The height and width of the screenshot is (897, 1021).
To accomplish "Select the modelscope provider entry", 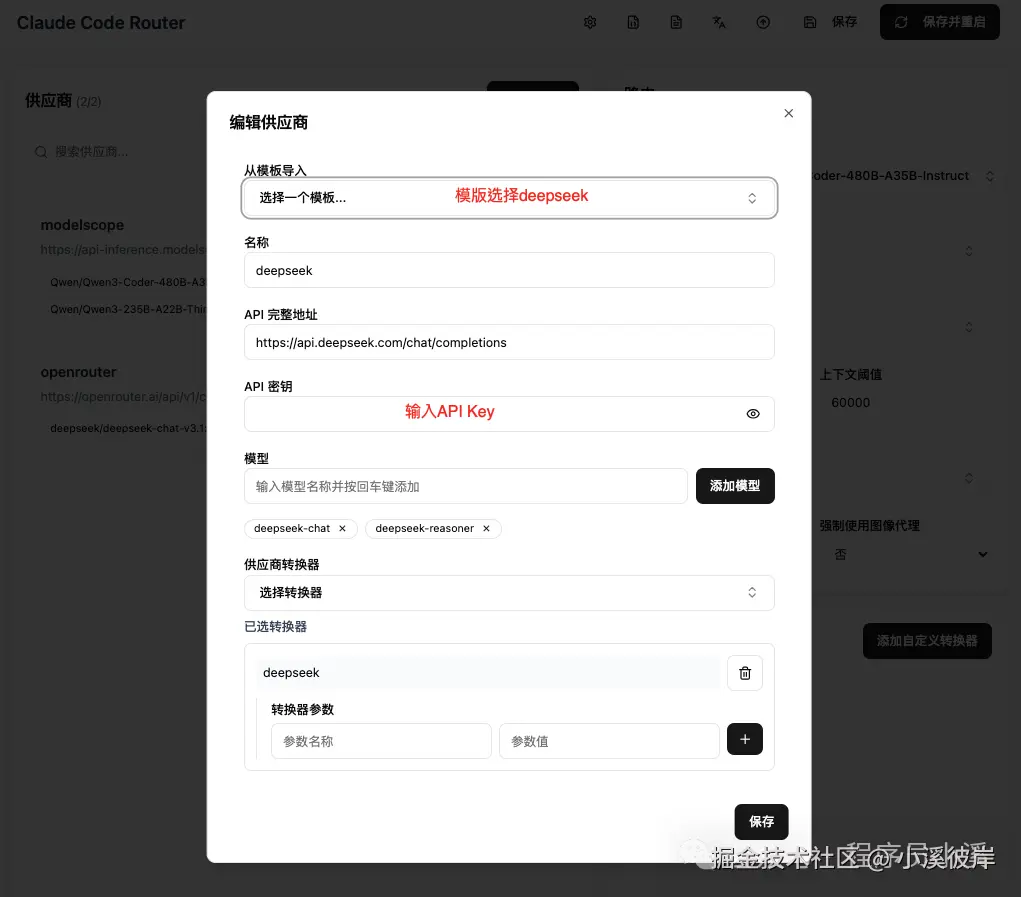I will coord(82,225).
